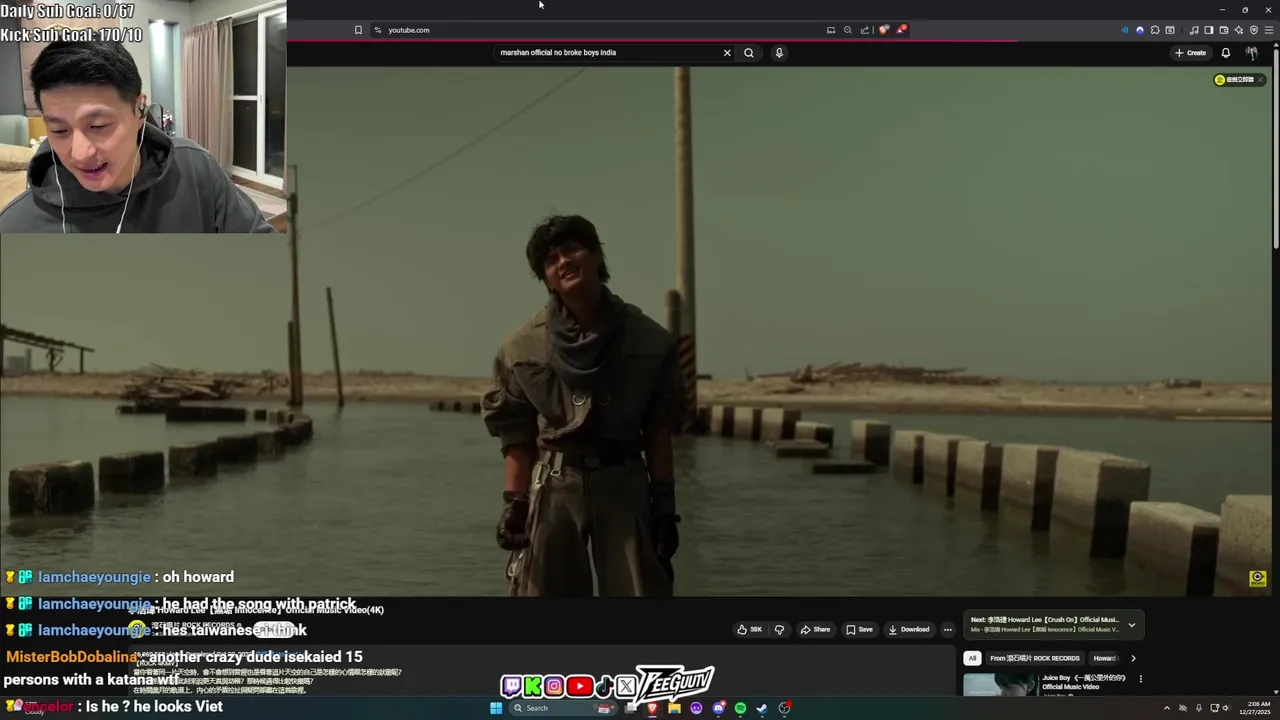Open Spotify from taskbar
1280x720 pixels.
click(x=740, y=708)
